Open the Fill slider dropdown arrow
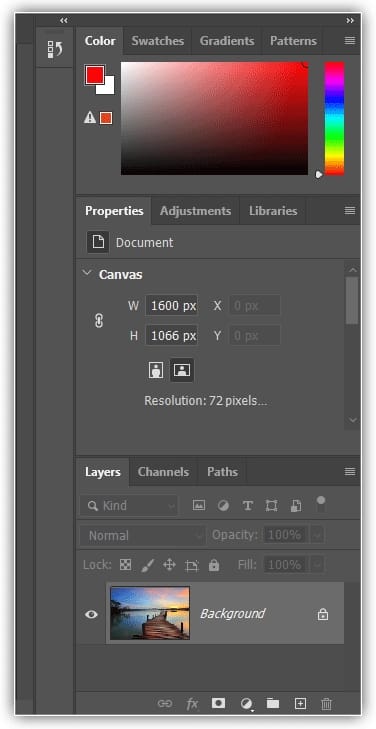 317,565
